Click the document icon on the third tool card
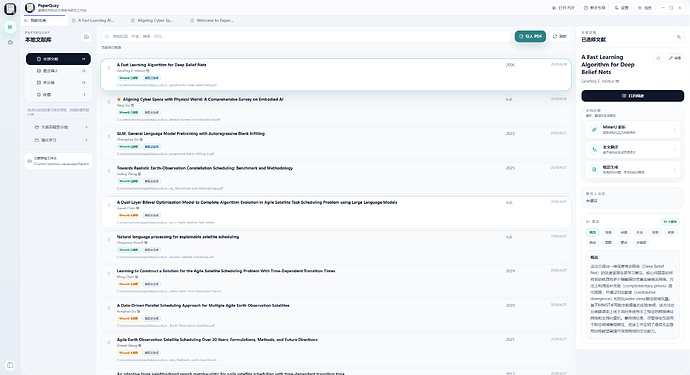Screen dimensions: 690x375 595,169
